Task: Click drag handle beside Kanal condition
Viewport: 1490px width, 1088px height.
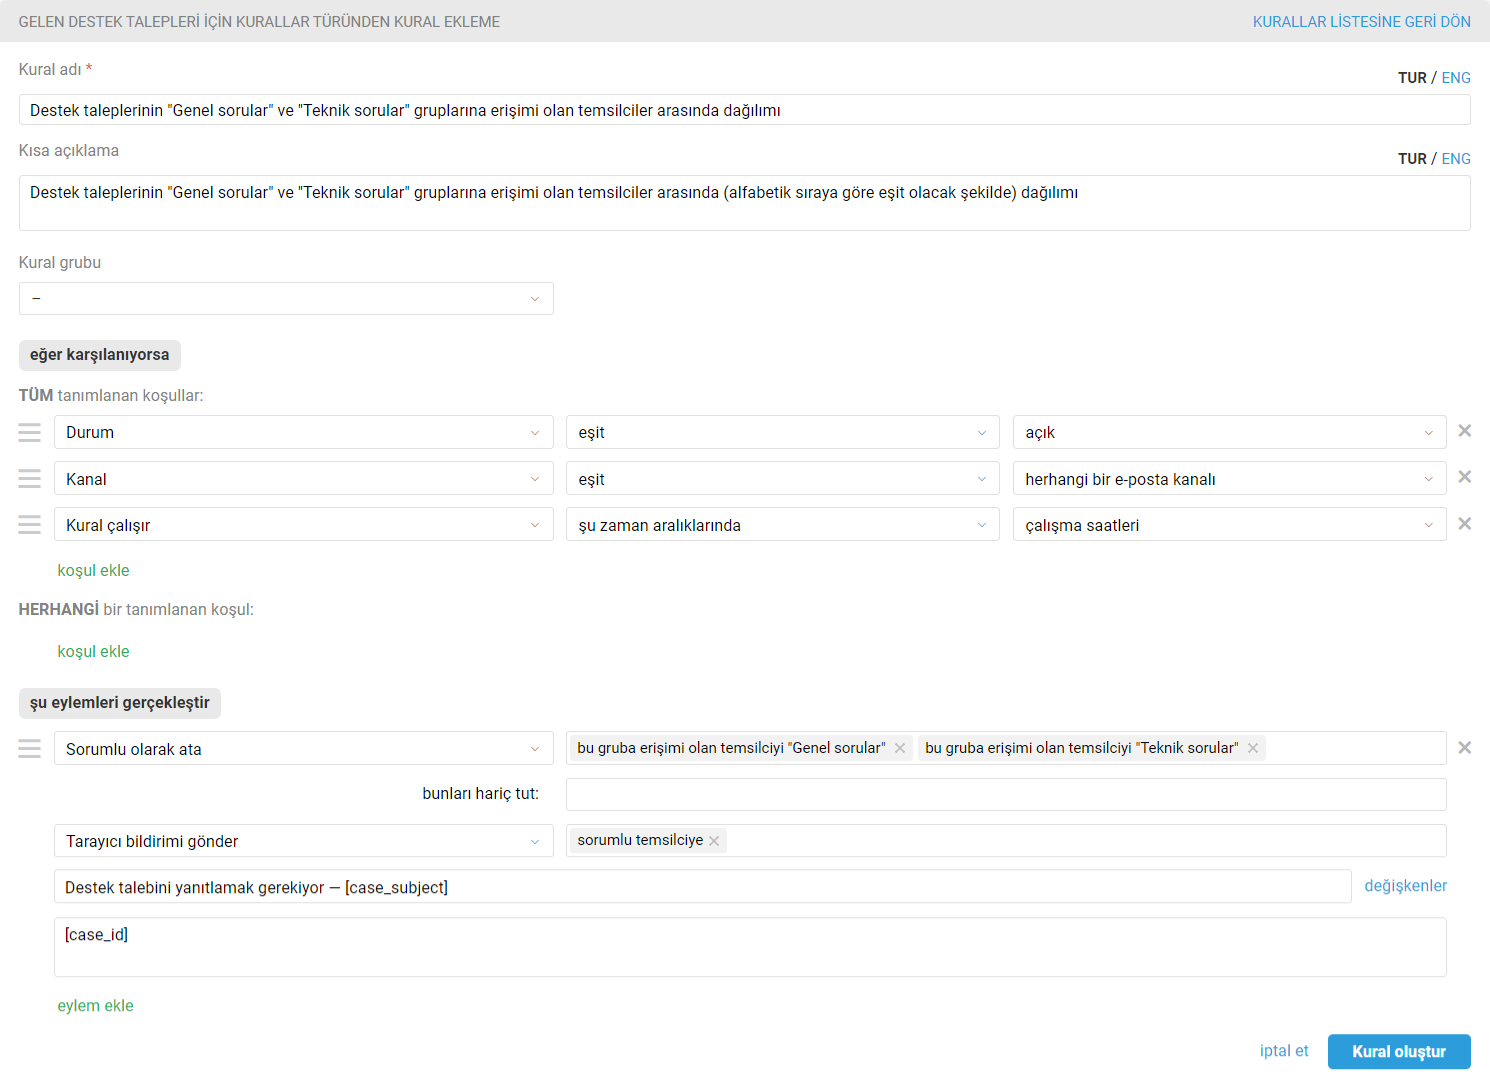Action: click(x=30, y=479)
